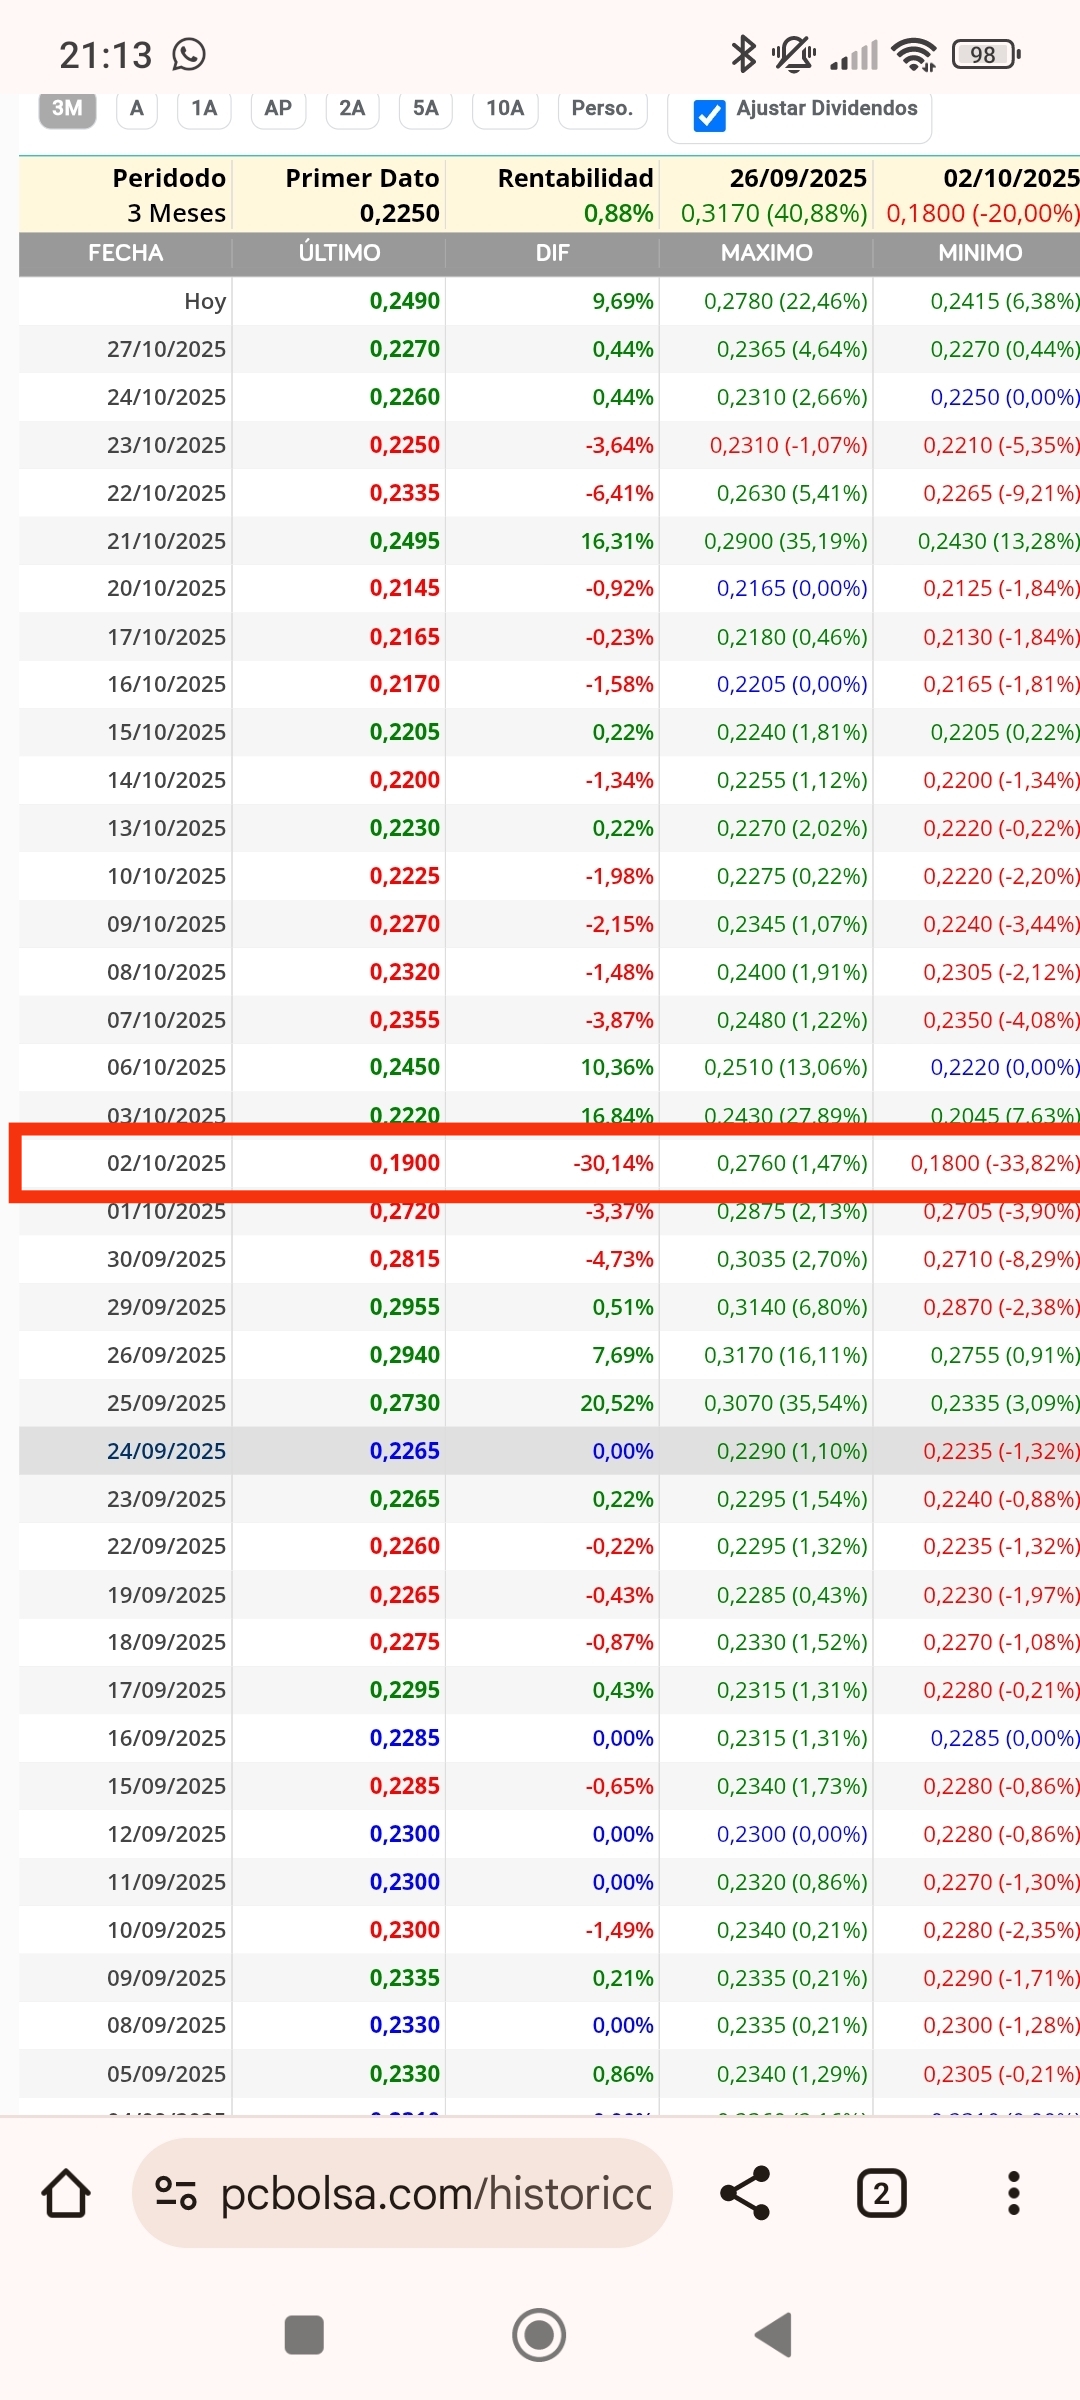The height and width of the screenshot is (2400, 1080).
Task: Switch to the 1A period tab
Action: coord(204,108)
